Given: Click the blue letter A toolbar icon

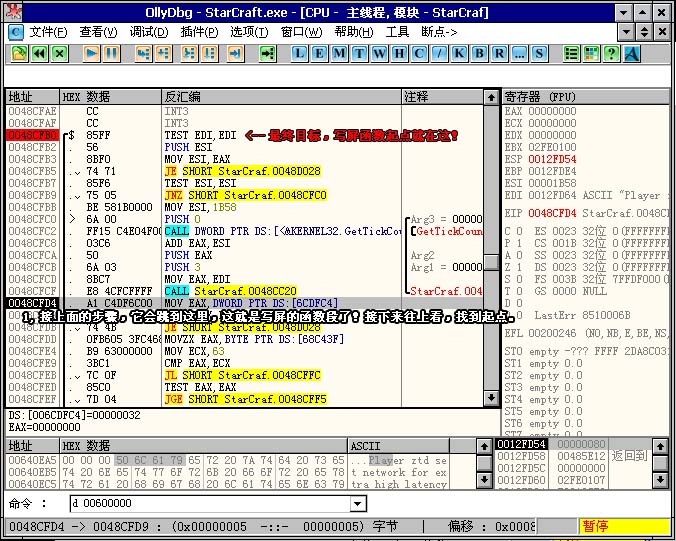Looking at the screenshot, I should 632,54.
